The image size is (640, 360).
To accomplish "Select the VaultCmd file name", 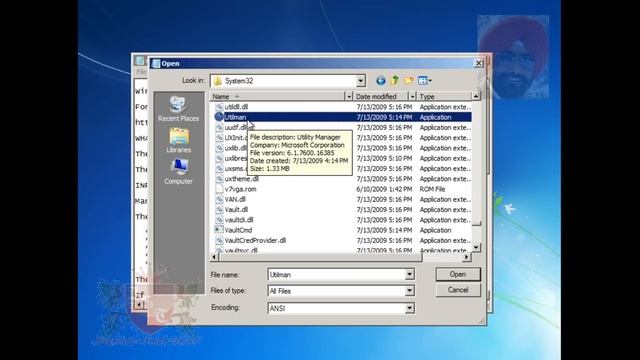I will 238,230.
